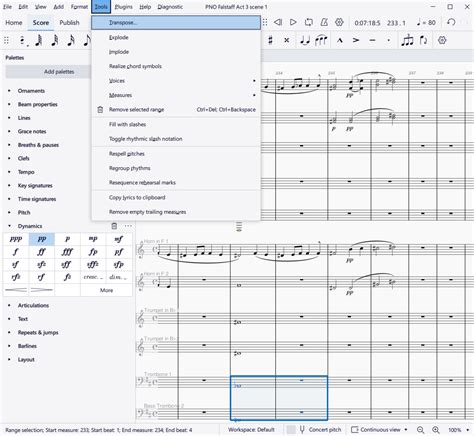The image size is (474, 436).
Task: Start playback with the Play icon
Action: [293, 22]
